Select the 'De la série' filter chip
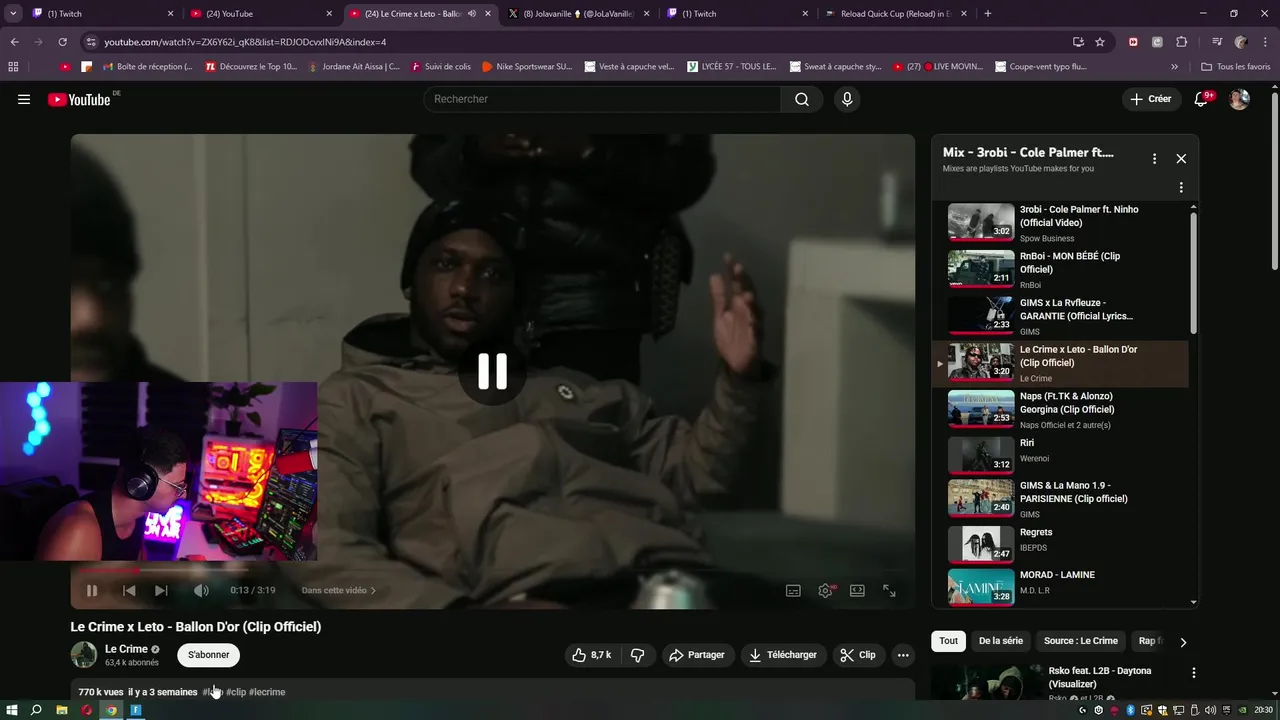Viewport: 1280px width, 720px height. pos(1001,641)
